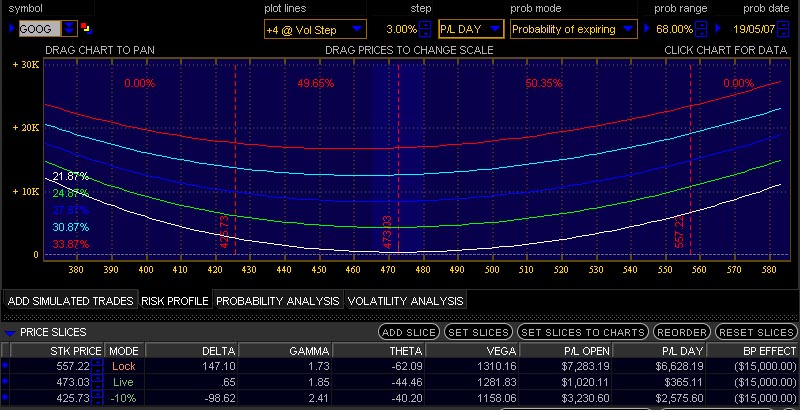Advance prob date with its up arrow
Image resolution: width=800 pixels, height=410 pixels.
[x=783, y=24]
